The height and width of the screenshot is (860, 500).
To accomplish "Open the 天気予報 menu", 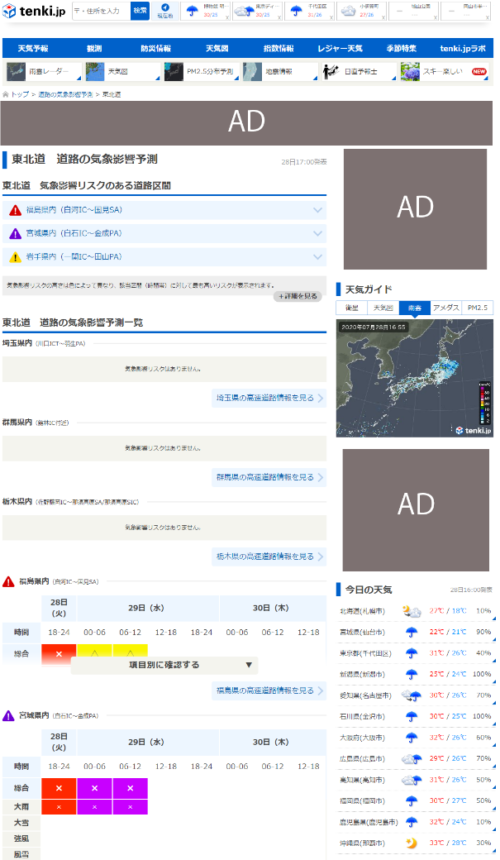I will tap(33, 48).
